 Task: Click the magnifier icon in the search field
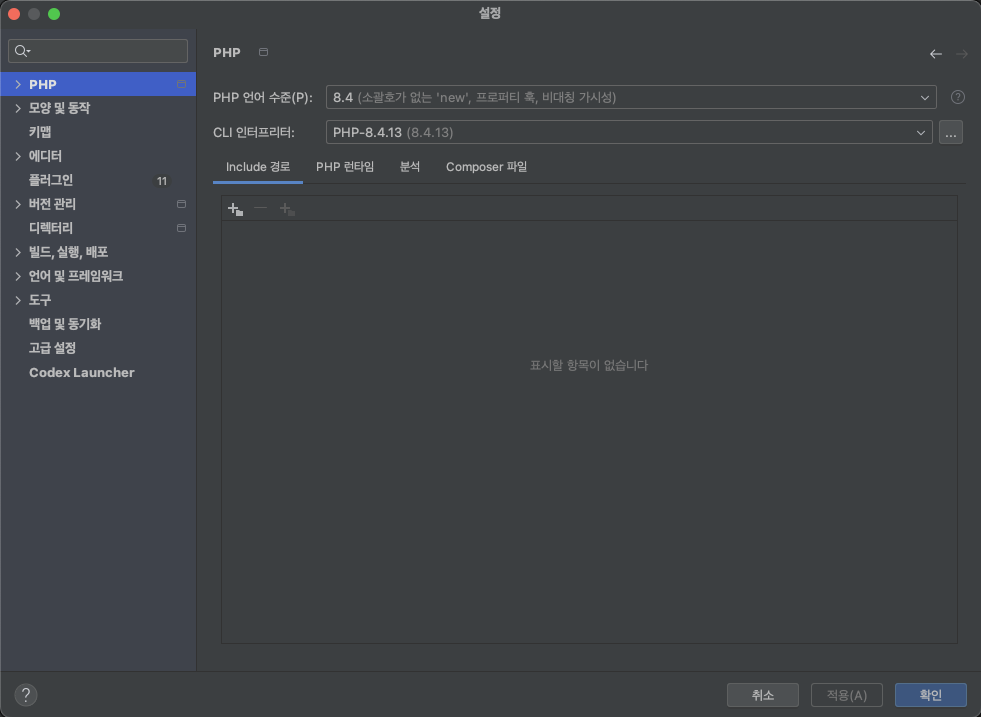pos(21,50)
